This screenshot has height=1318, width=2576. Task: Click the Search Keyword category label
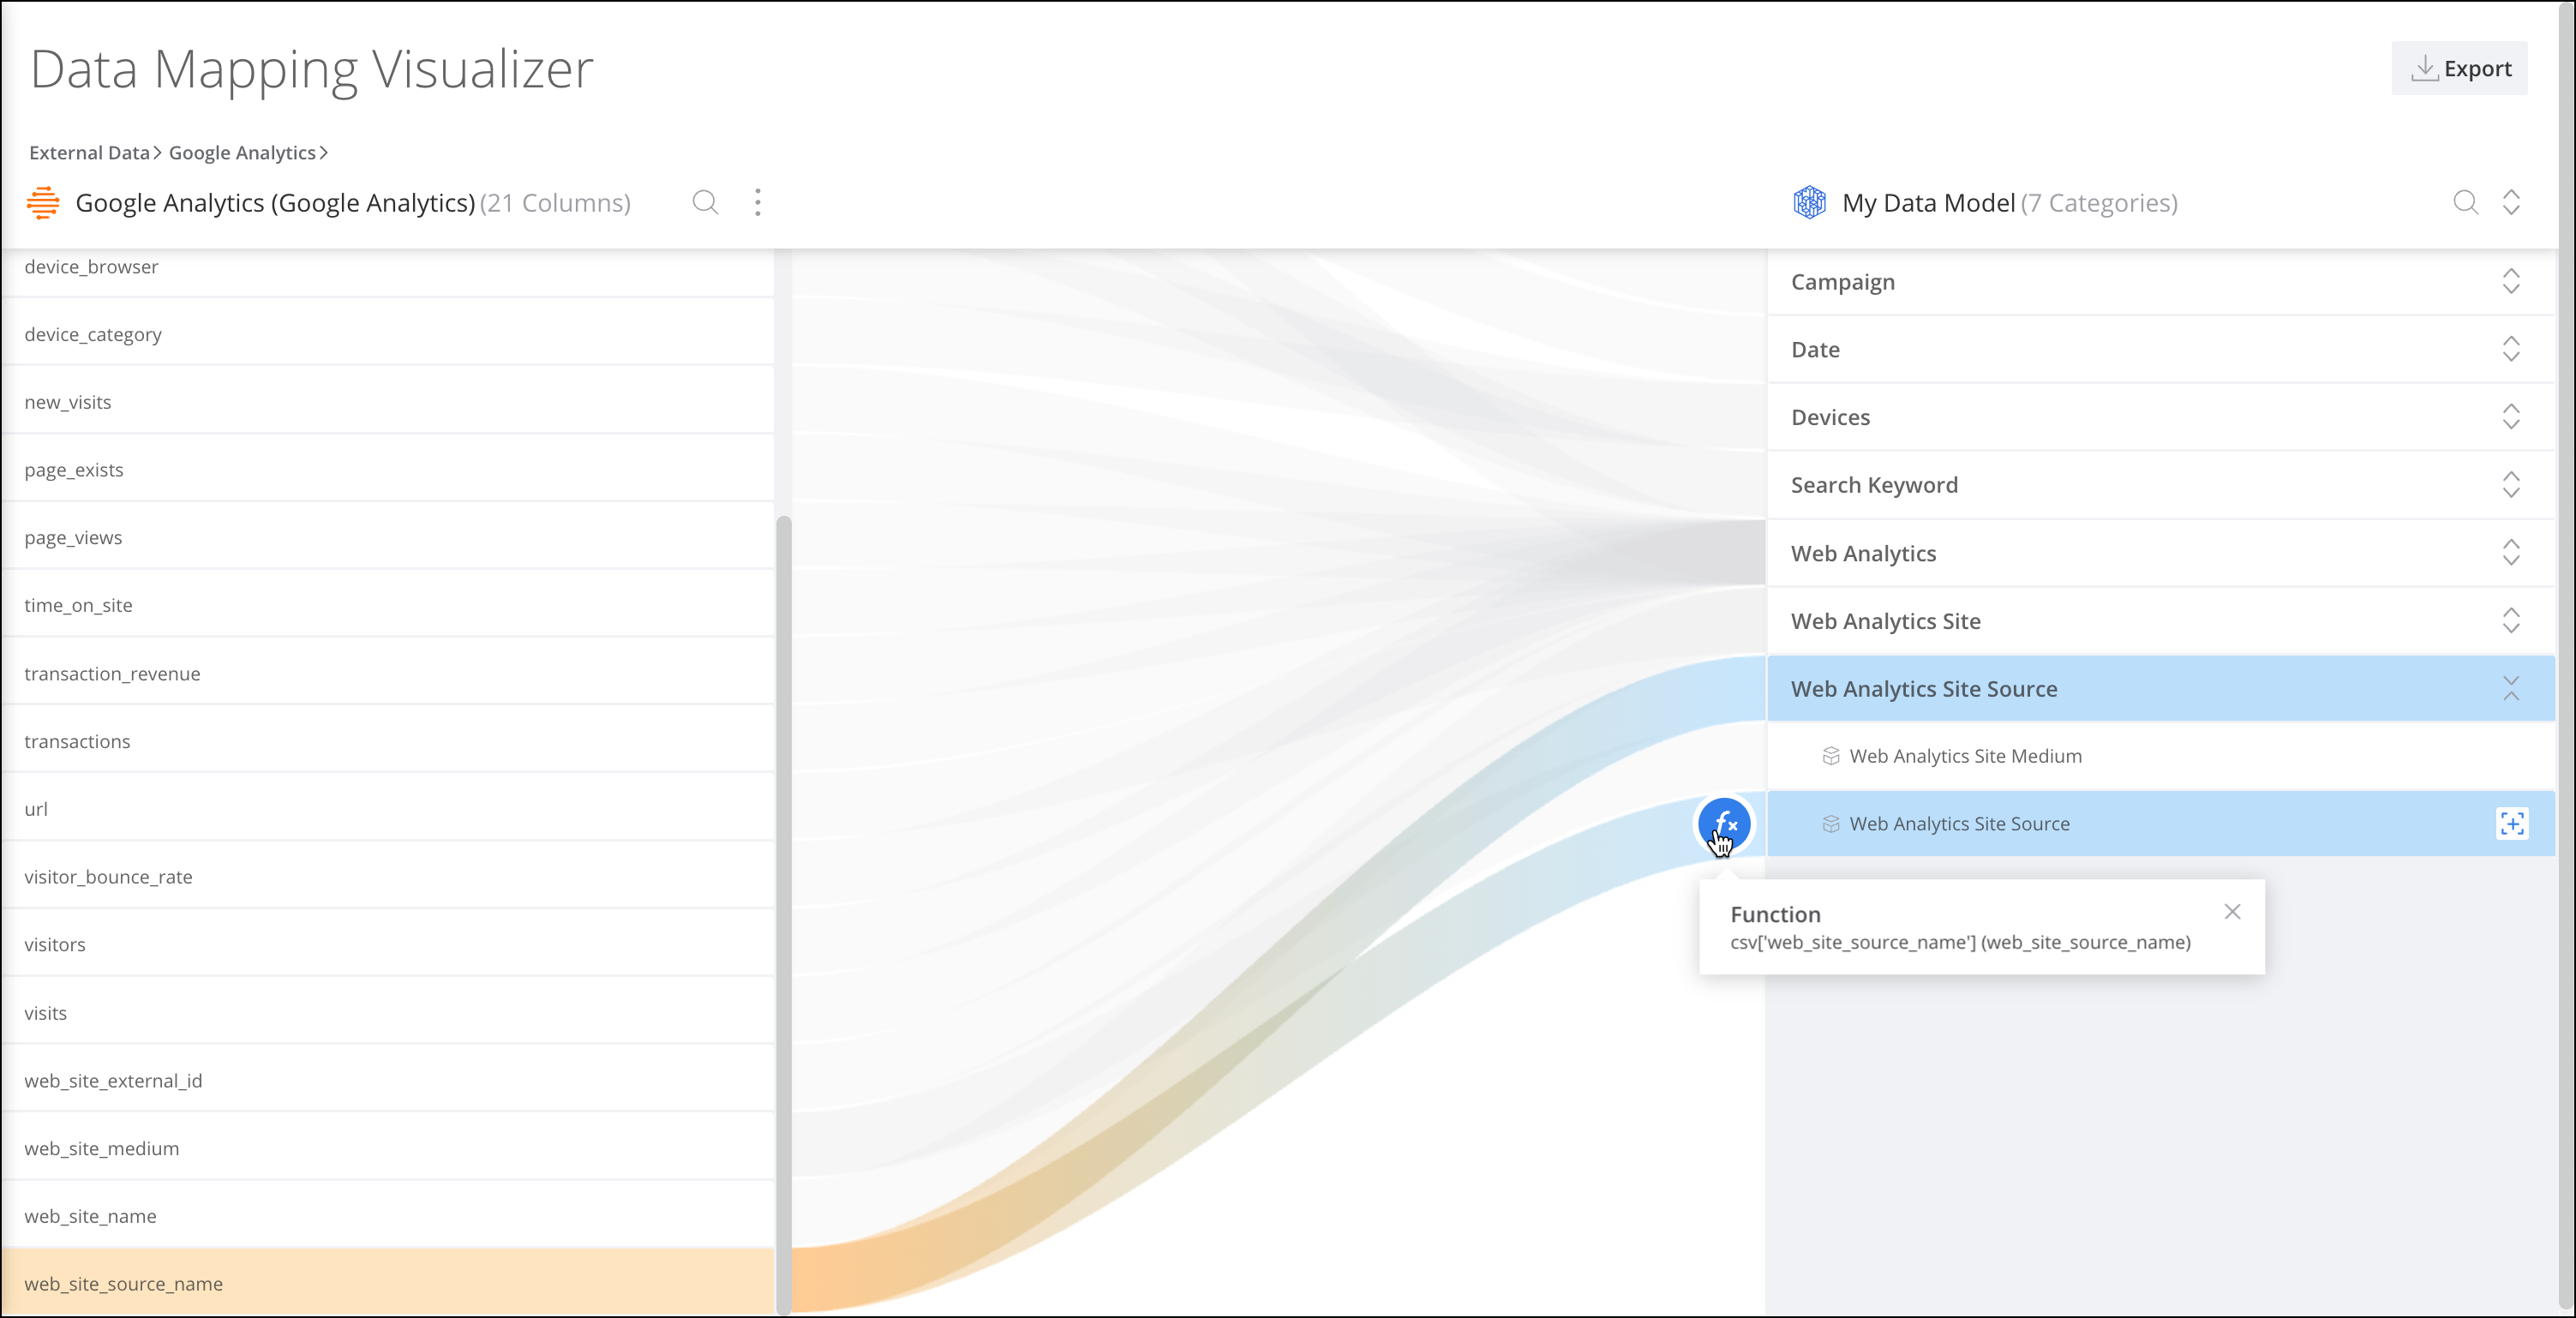click(1874, 485)
